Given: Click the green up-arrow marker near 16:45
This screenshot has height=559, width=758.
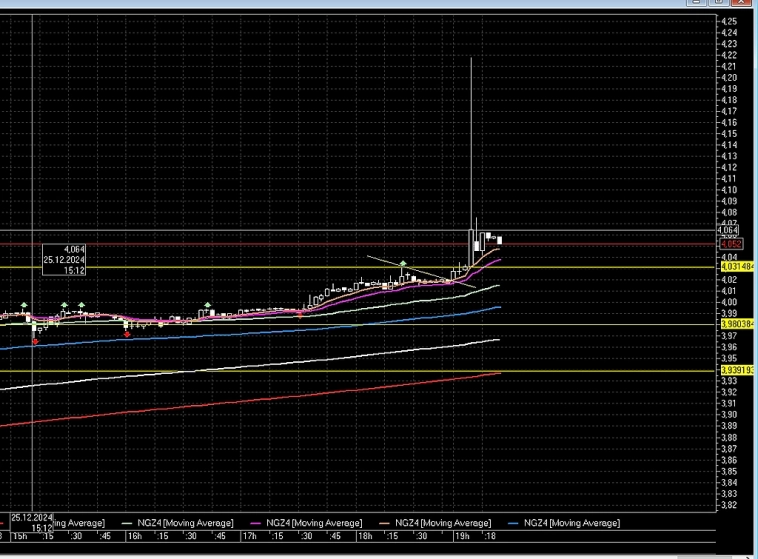Looking at the screenshot, I should click(208, 304).
